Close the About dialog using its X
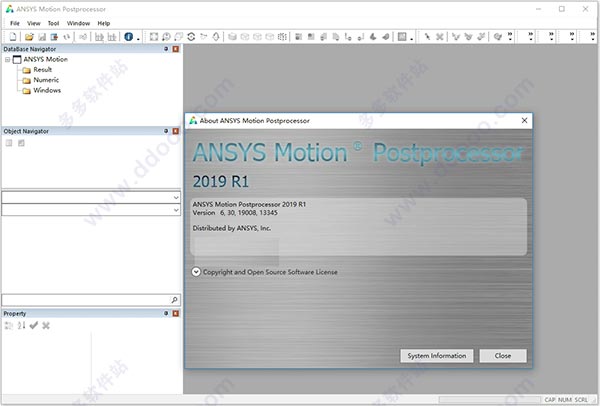 coord(524,121)
